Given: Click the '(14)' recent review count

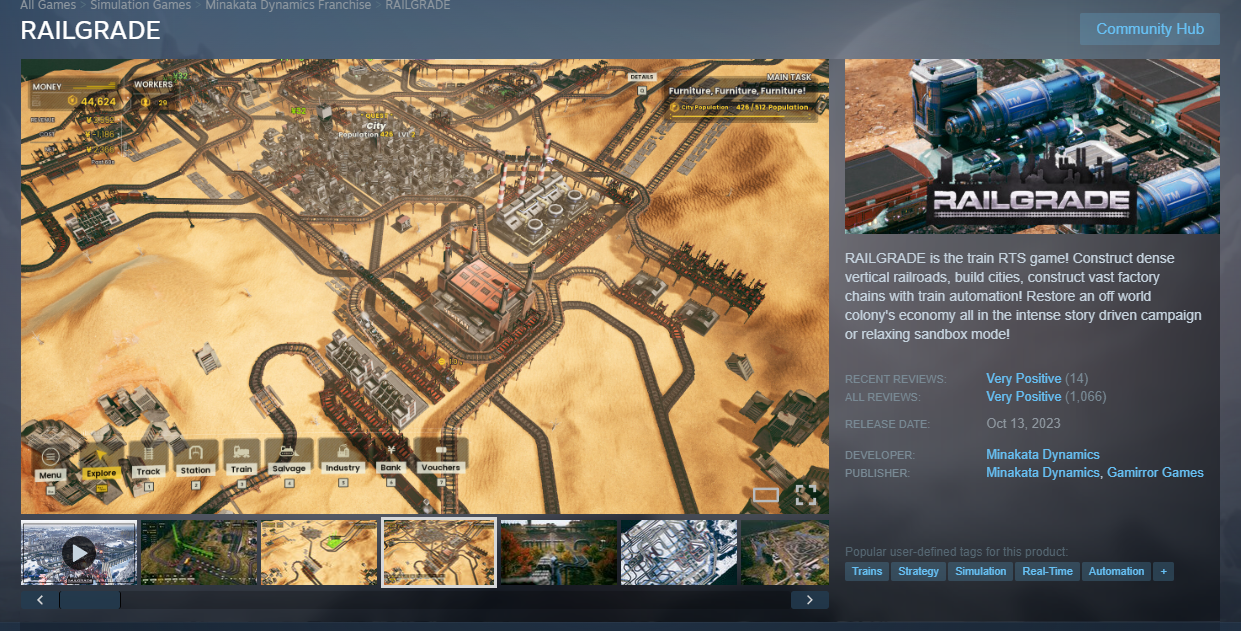Looking at the screenshot, I should click(1077, 378).
